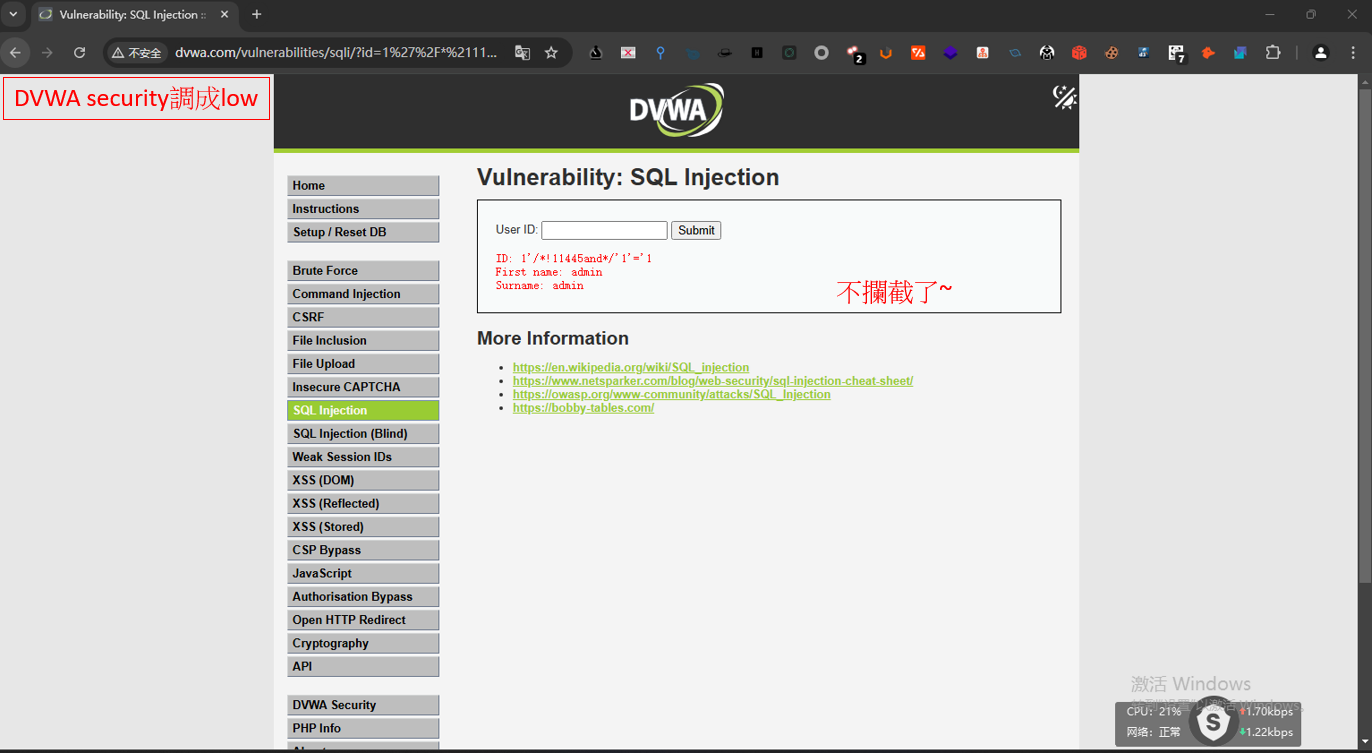Open JavaScript page in sidebar
The image size is (1372, 754).
pos(363,574)
